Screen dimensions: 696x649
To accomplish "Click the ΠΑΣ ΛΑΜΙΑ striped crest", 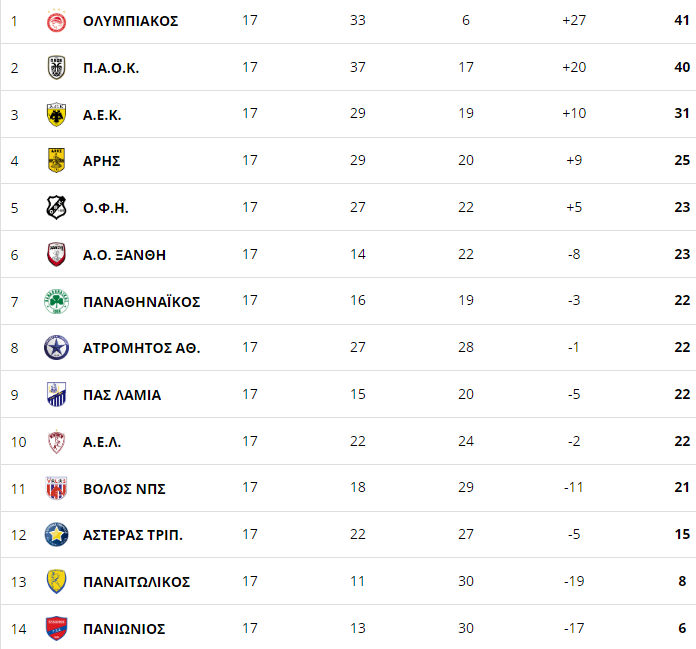I will coord(56,394).
